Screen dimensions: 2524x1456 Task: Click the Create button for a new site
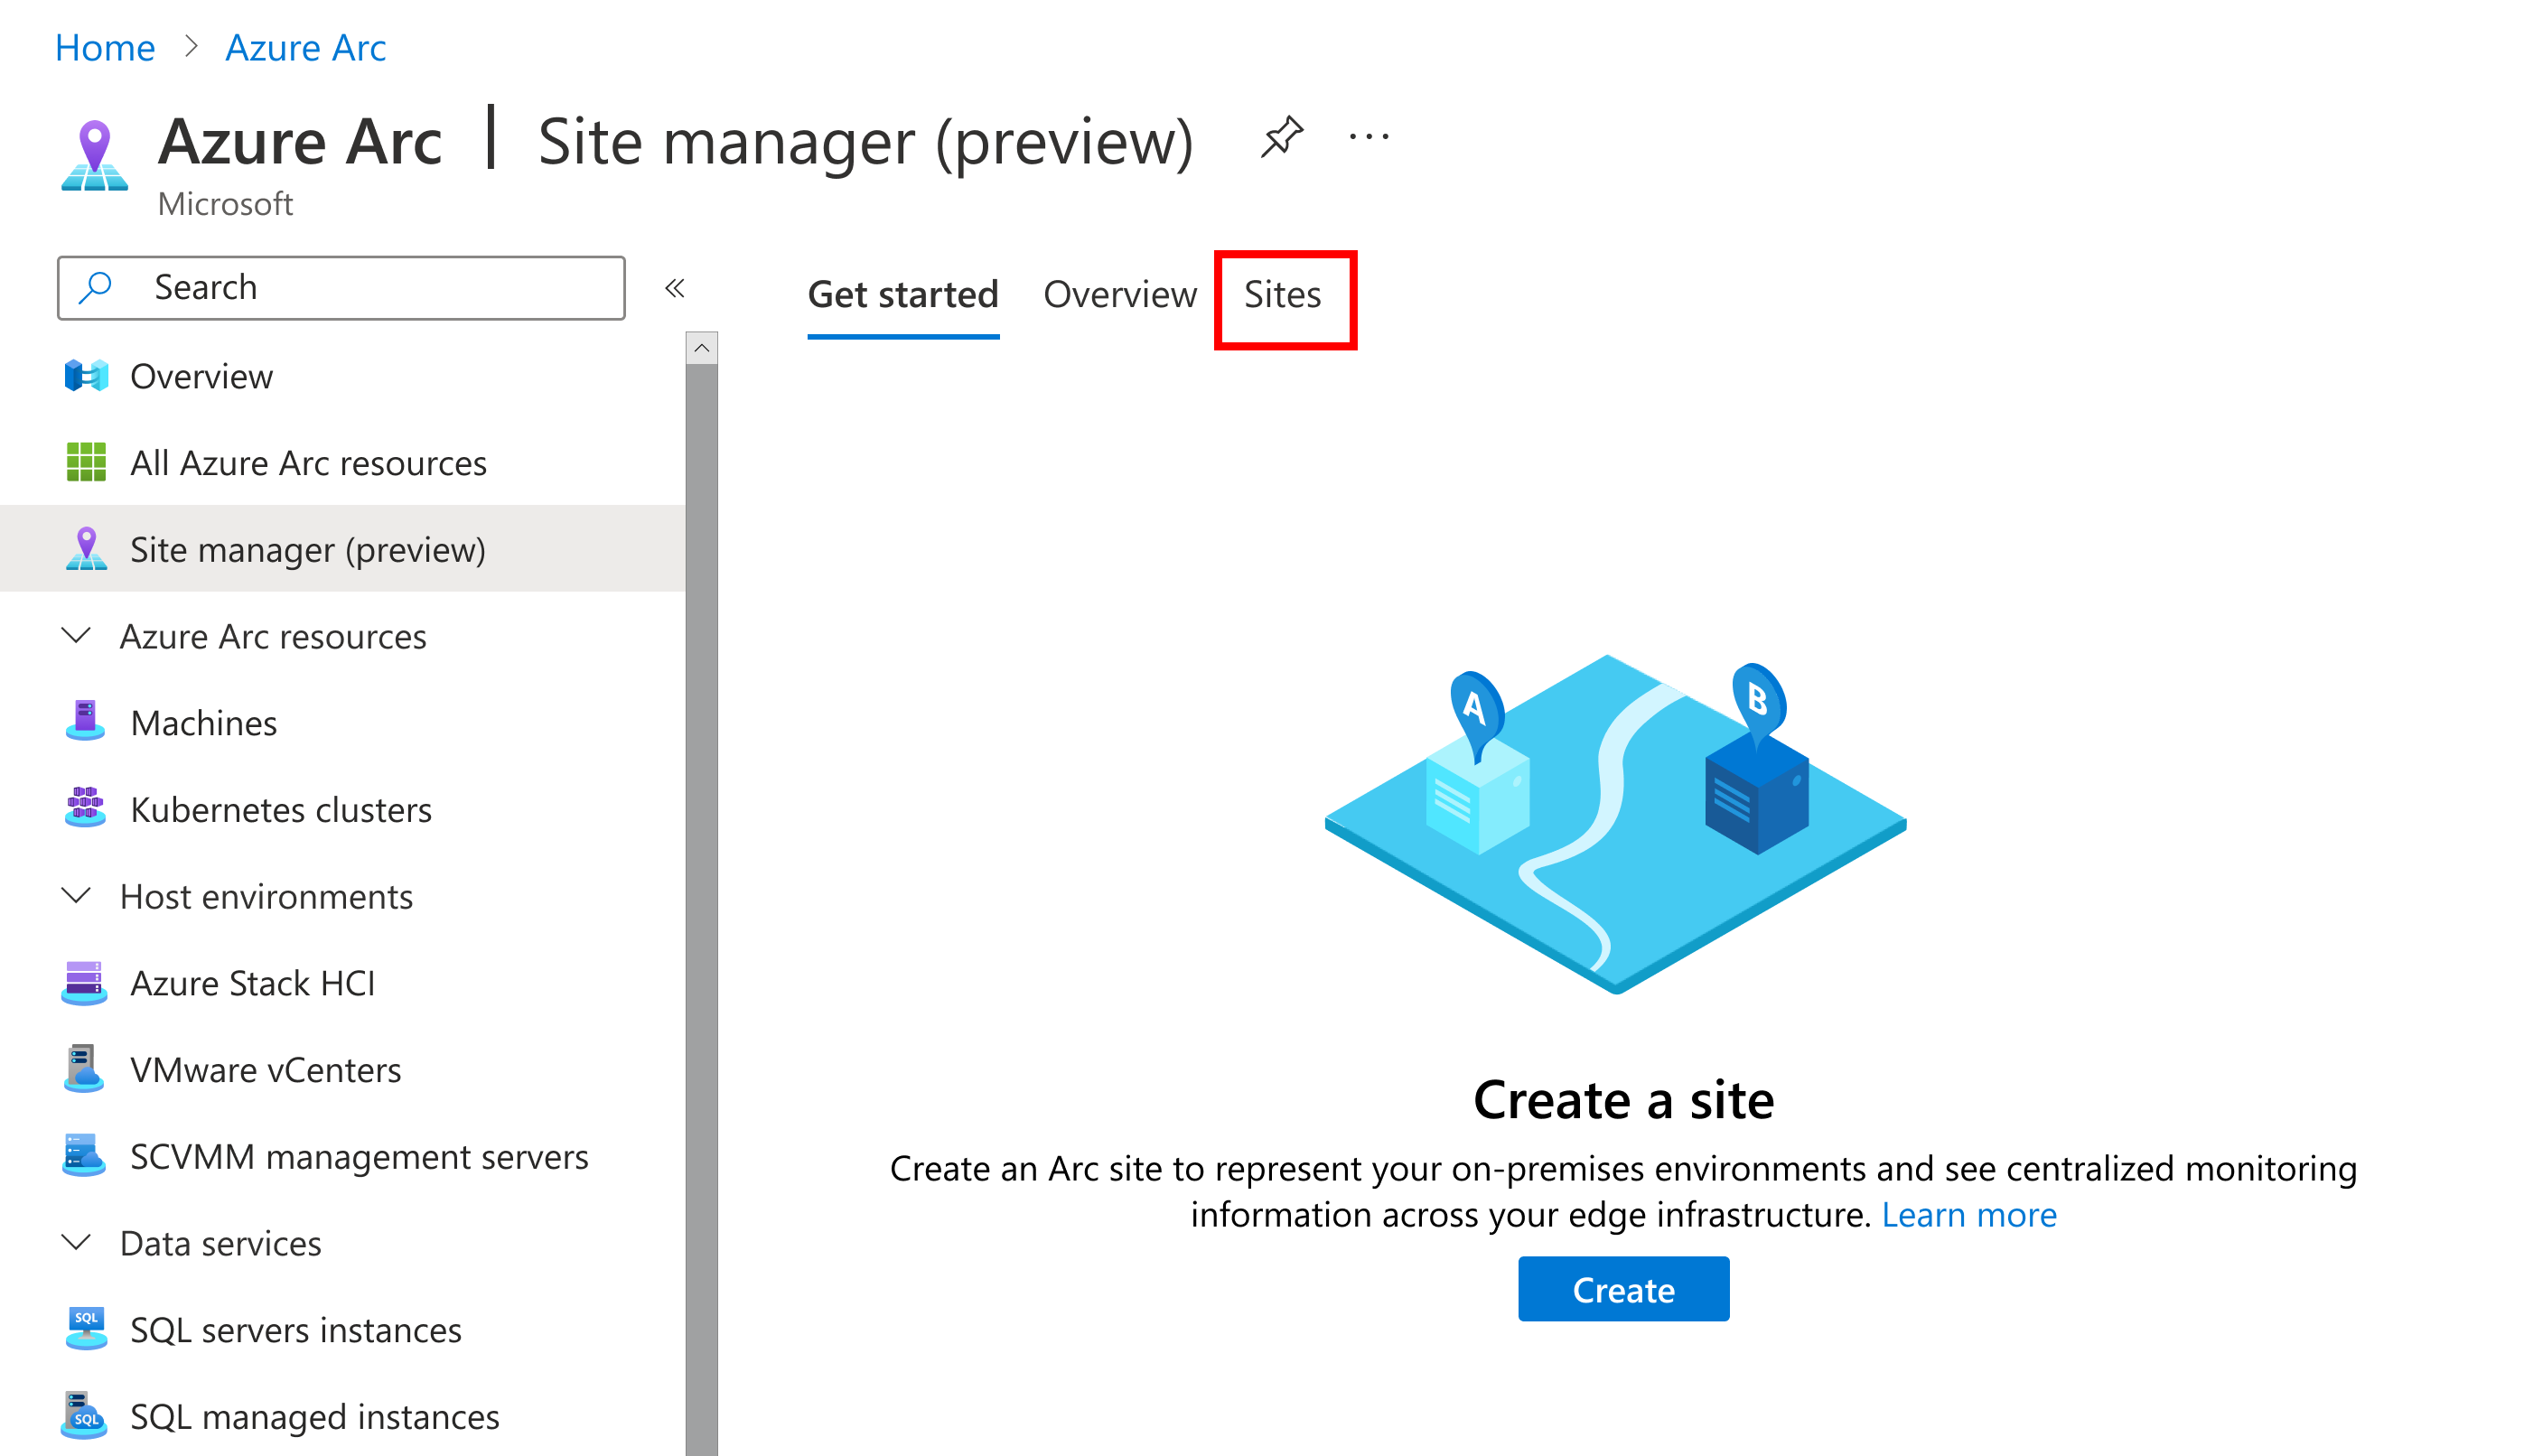pyautogui.click(x=1621, y=1288)
